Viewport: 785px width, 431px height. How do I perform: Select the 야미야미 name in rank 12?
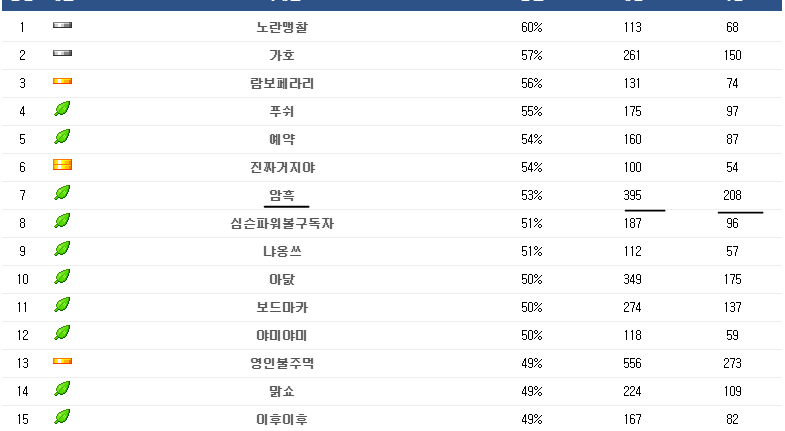click(282, 336)
